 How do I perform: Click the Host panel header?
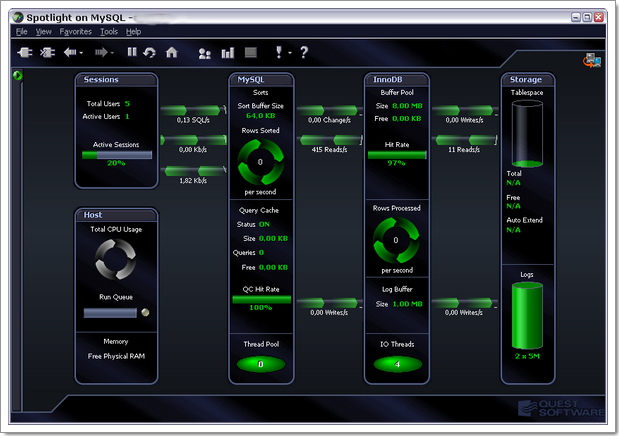point(116,215)
